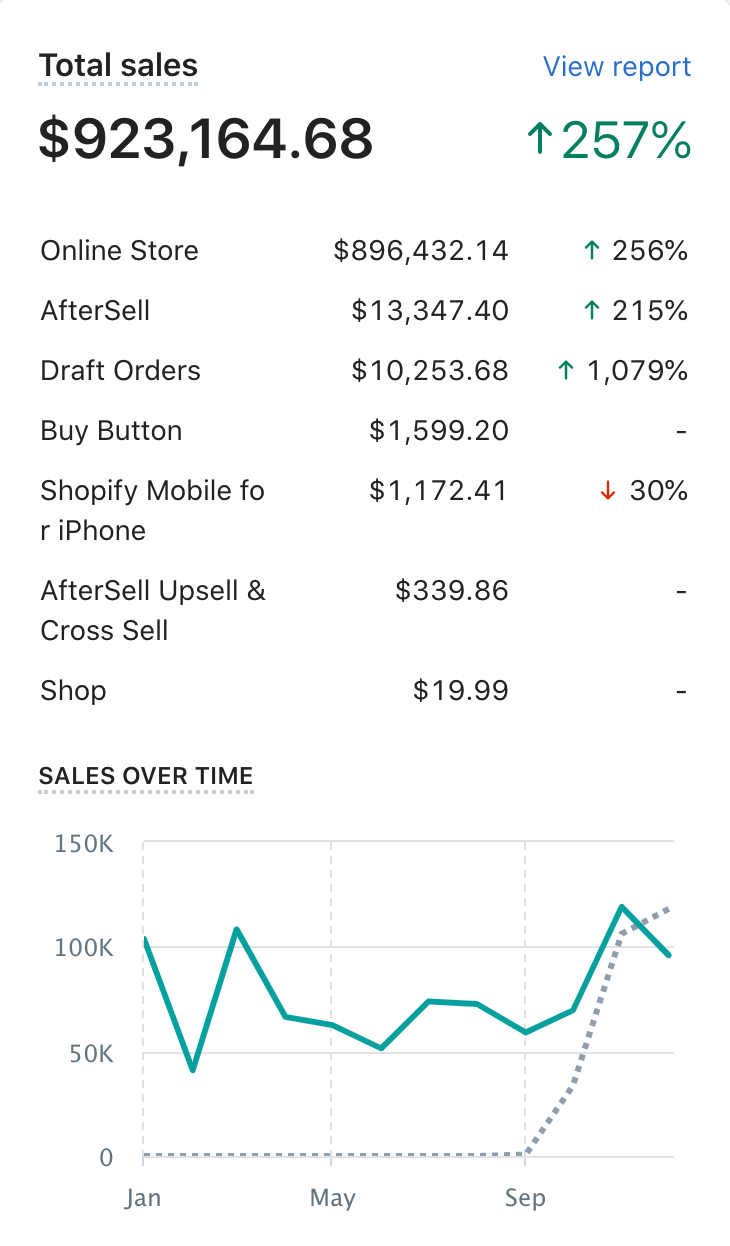The height and width of the screenshot is (1246, 730).
Task: Click Shopify Mobile for iPhone label
Action: 152,510
